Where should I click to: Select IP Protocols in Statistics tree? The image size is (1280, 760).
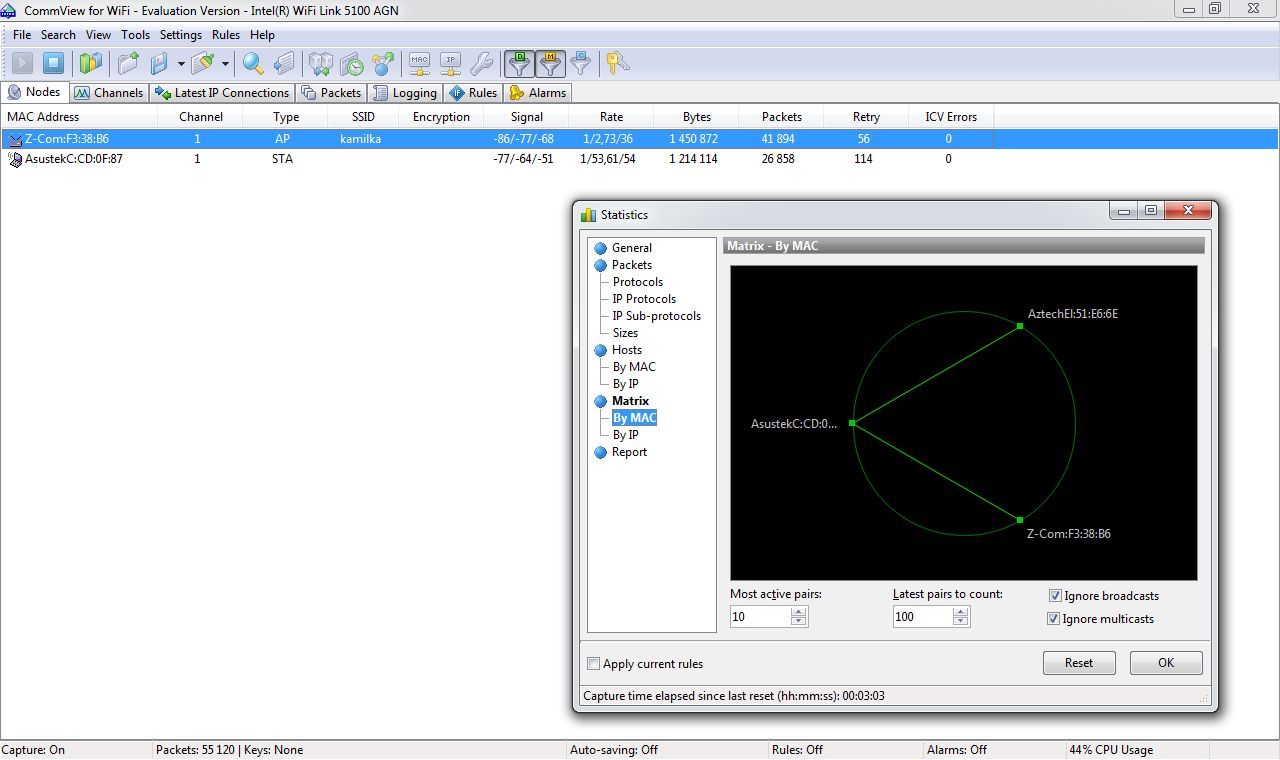coord(644,299)
